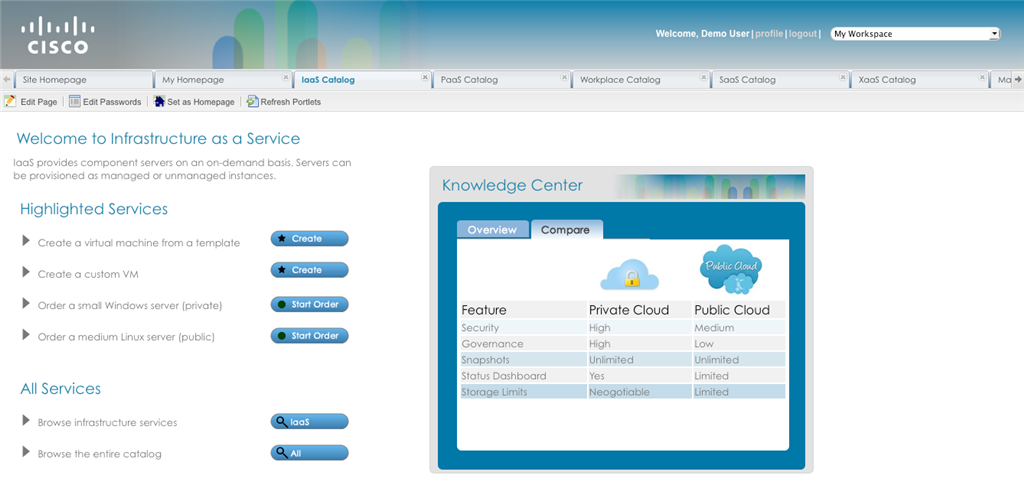Screen dimensions: 1024x481
Task: Click the Public Cloud column header
Action: (732, 310)
